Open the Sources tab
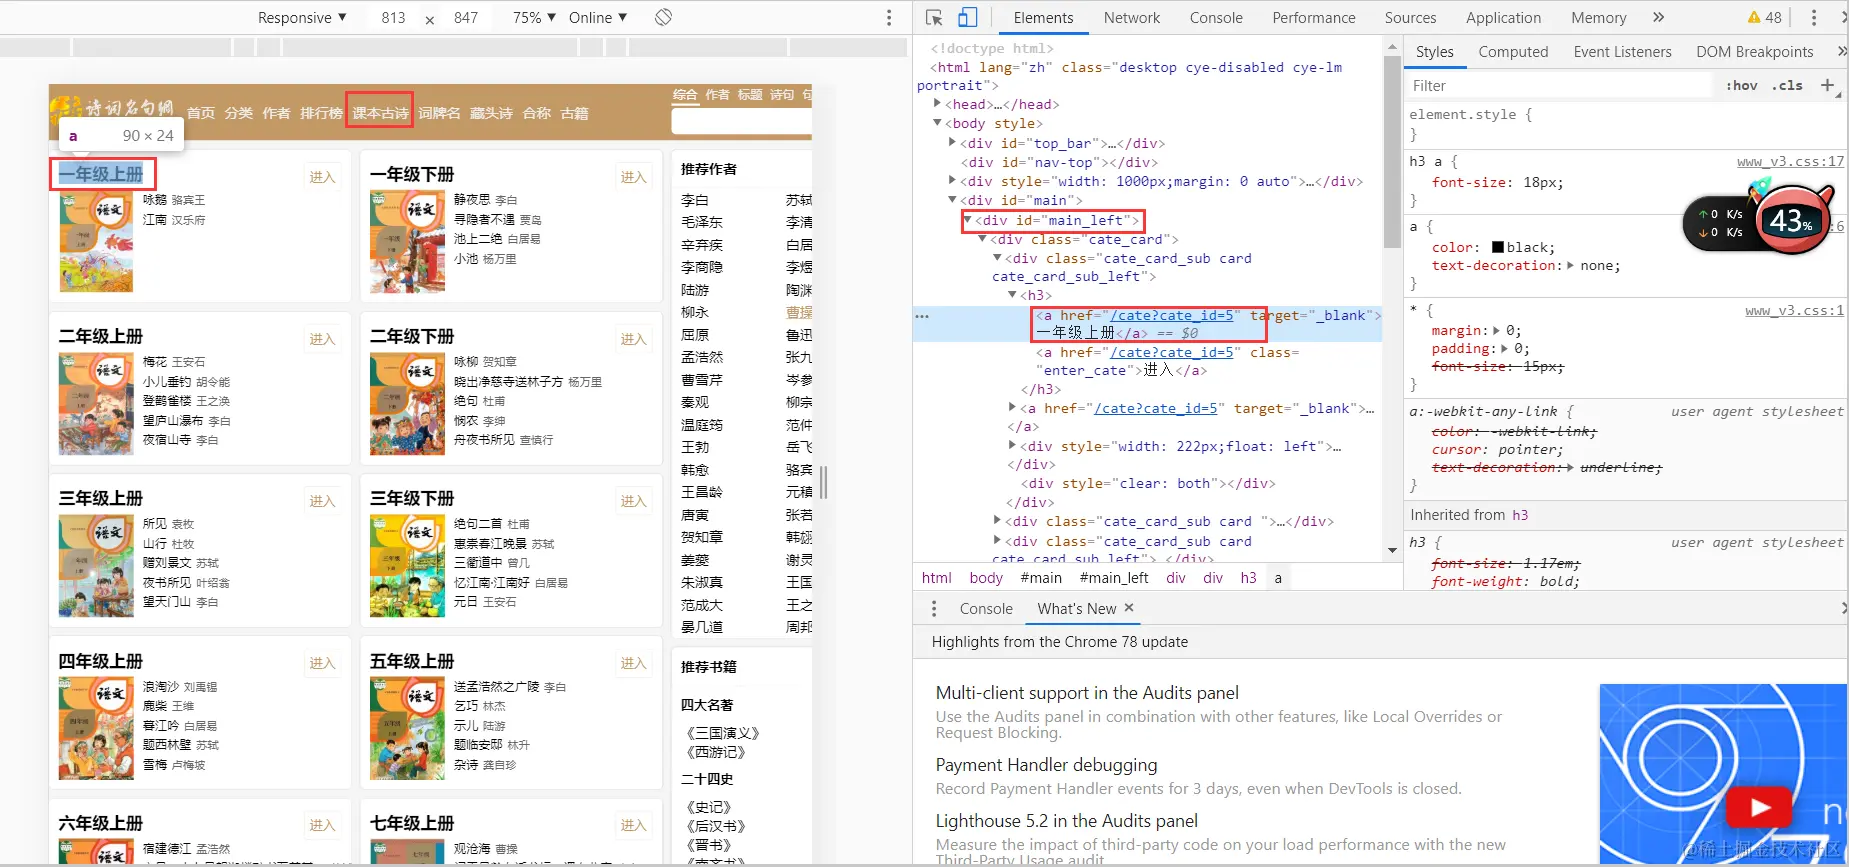Image resolution: width=1849 pixels, height=867 pixels. pos(1410,18)
